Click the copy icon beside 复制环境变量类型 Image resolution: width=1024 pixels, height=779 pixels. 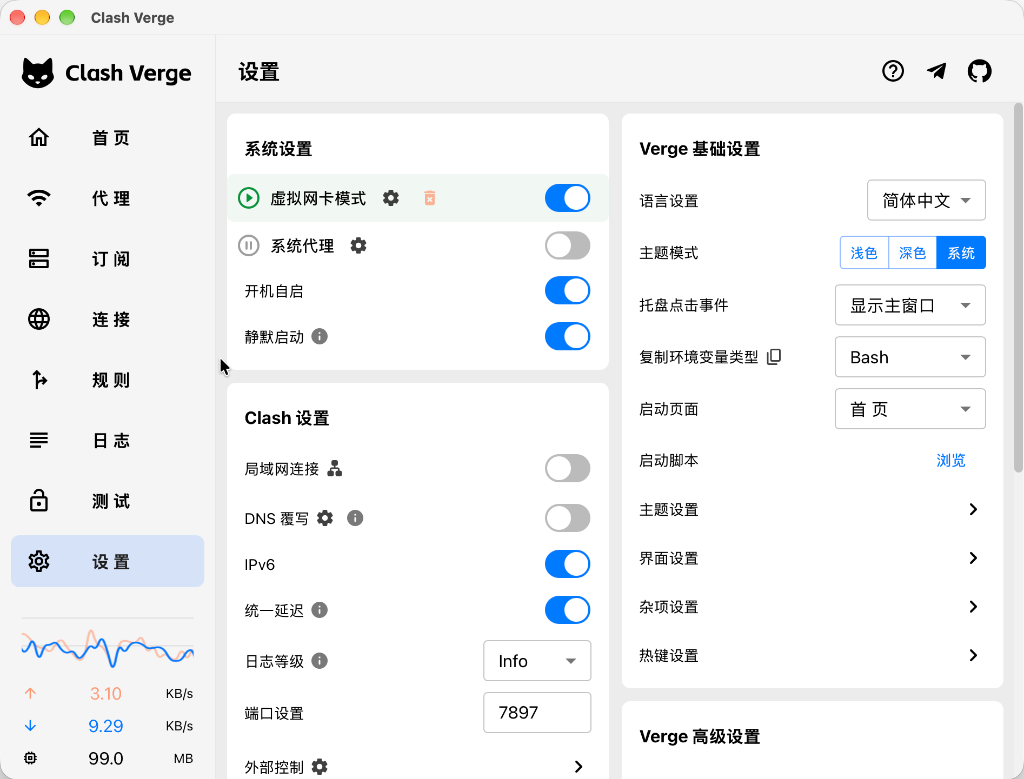[x=774, y=357]
